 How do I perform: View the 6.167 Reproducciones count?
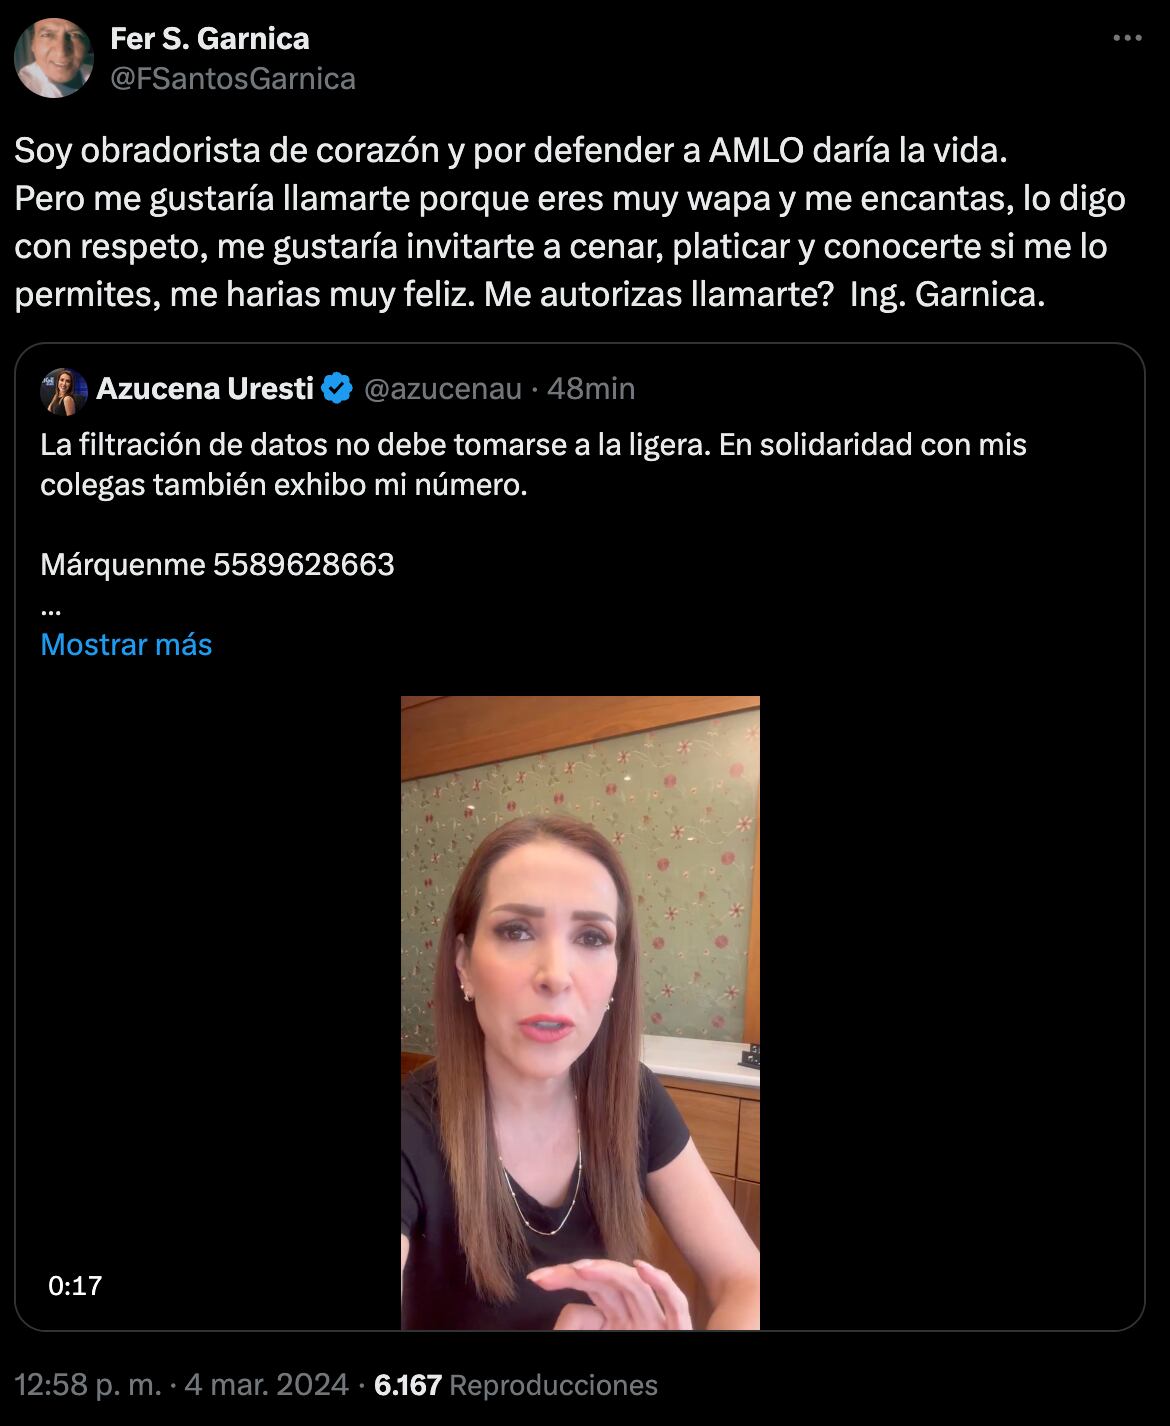515,1385
